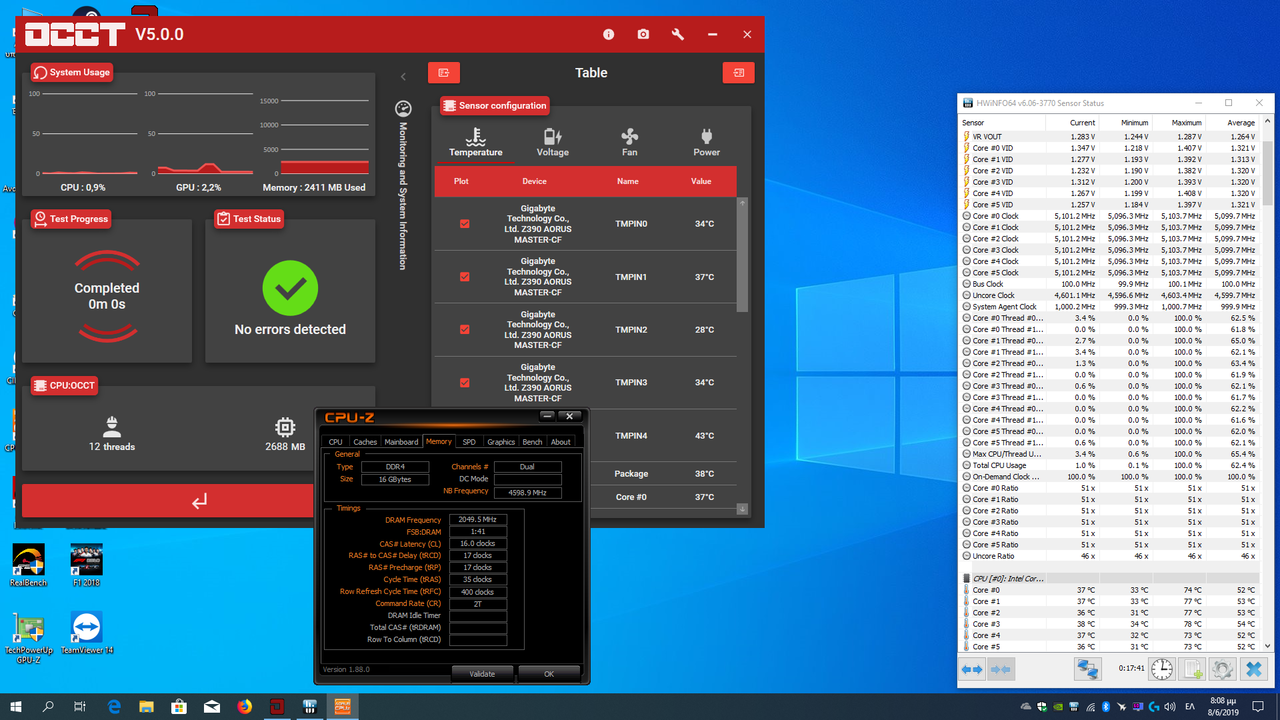Close HWiNFO sensors with blue X icon
Screen dimensions: 1280x720
point(1254,669)
